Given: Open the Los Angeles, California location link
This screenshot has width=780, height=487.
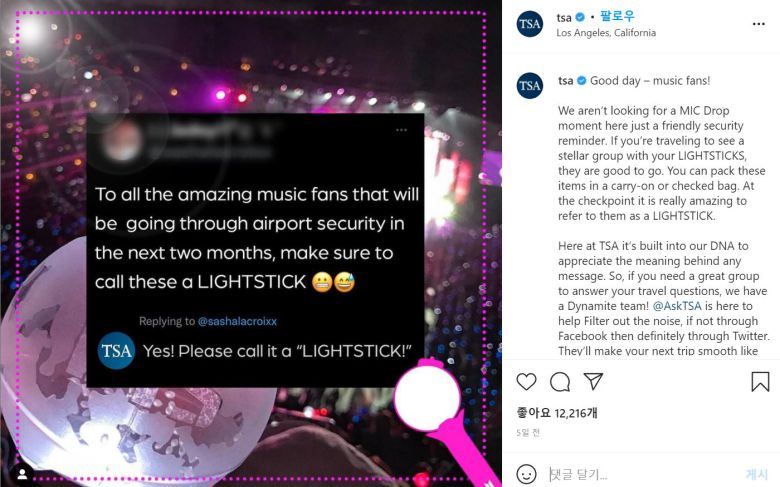Looking at the screenshot, I should [x=606, y=33].
